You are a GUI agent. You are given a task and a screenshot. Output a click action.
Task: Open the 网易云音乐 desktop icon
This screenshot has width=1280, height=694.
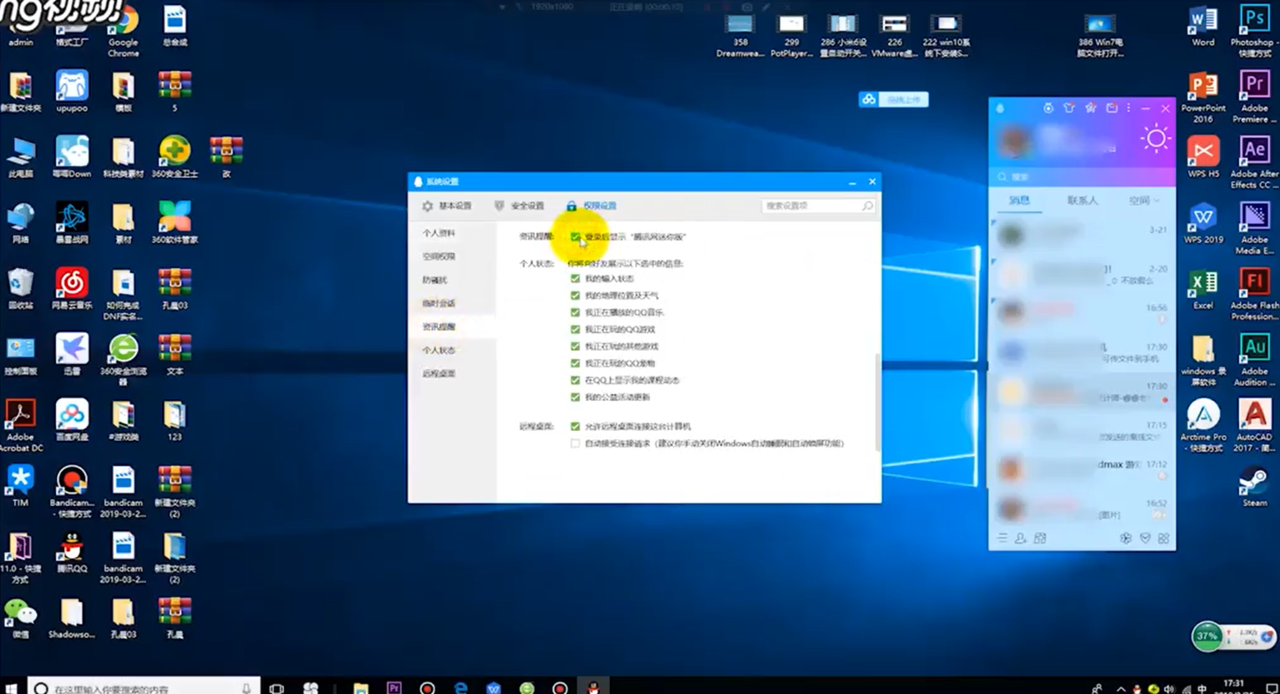71,290
